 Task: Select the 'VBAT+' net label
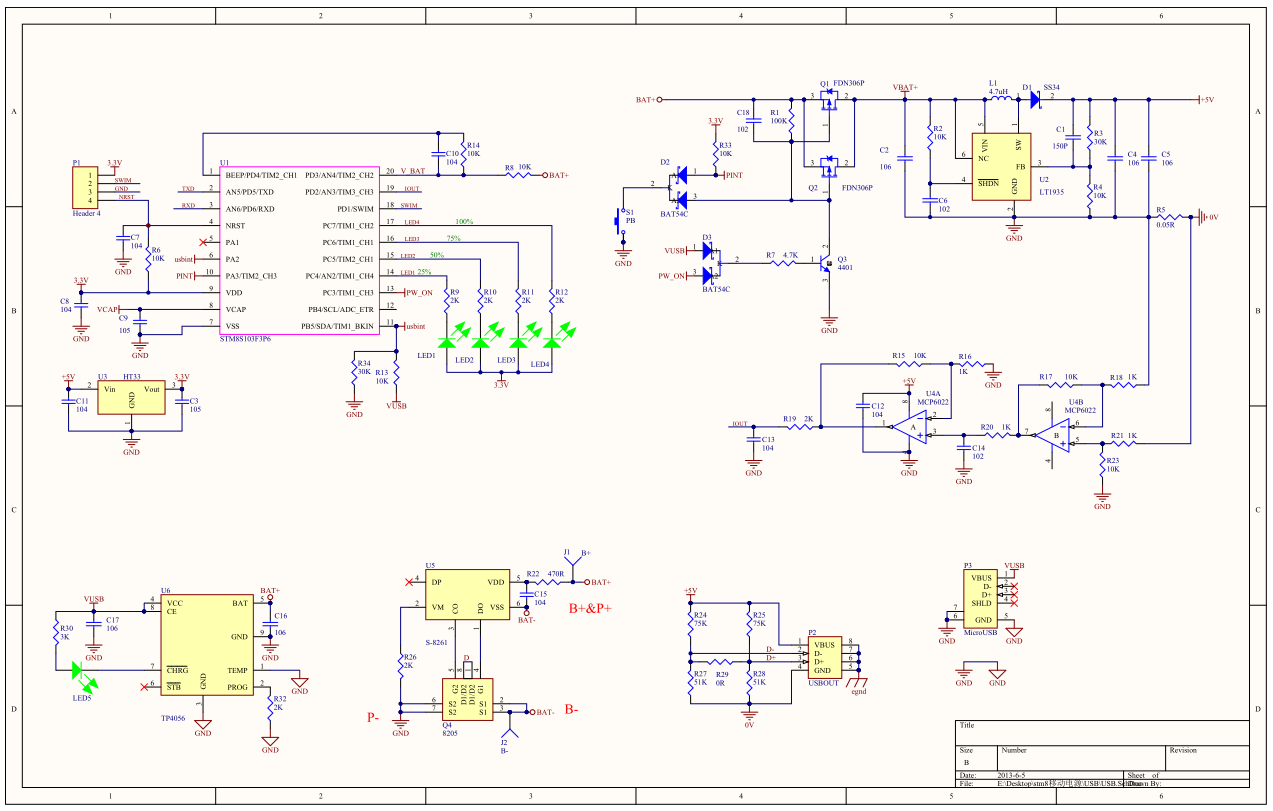pyautogui.click(x=904, y=88)
